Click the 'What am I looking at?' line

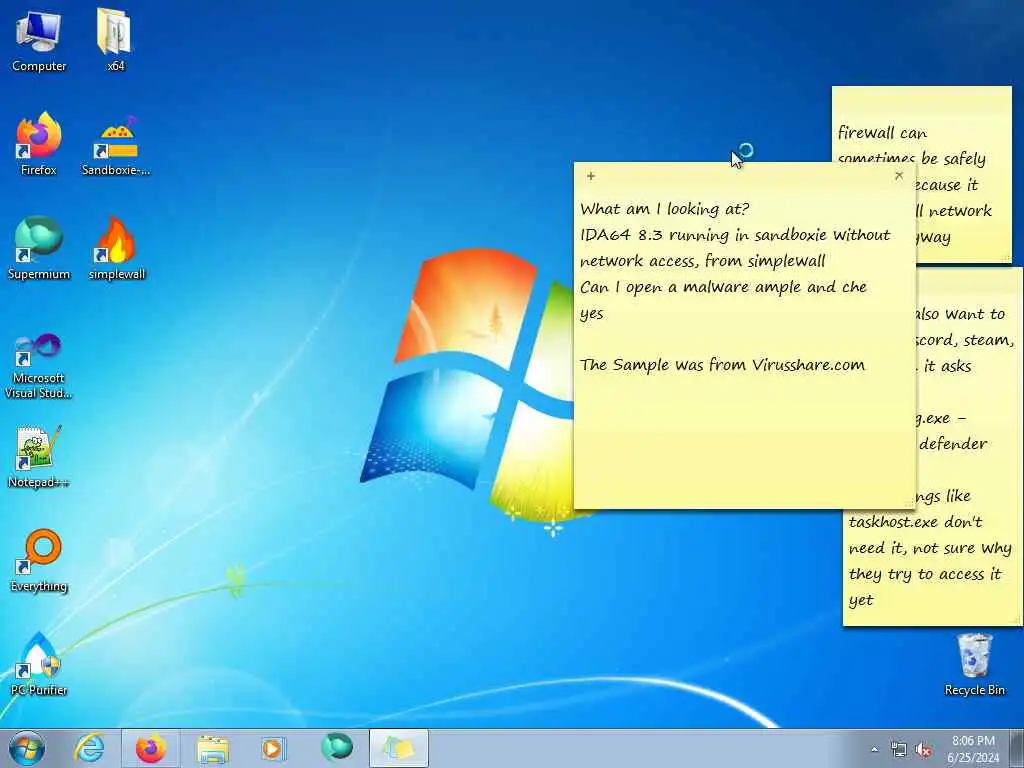(665, 209)
